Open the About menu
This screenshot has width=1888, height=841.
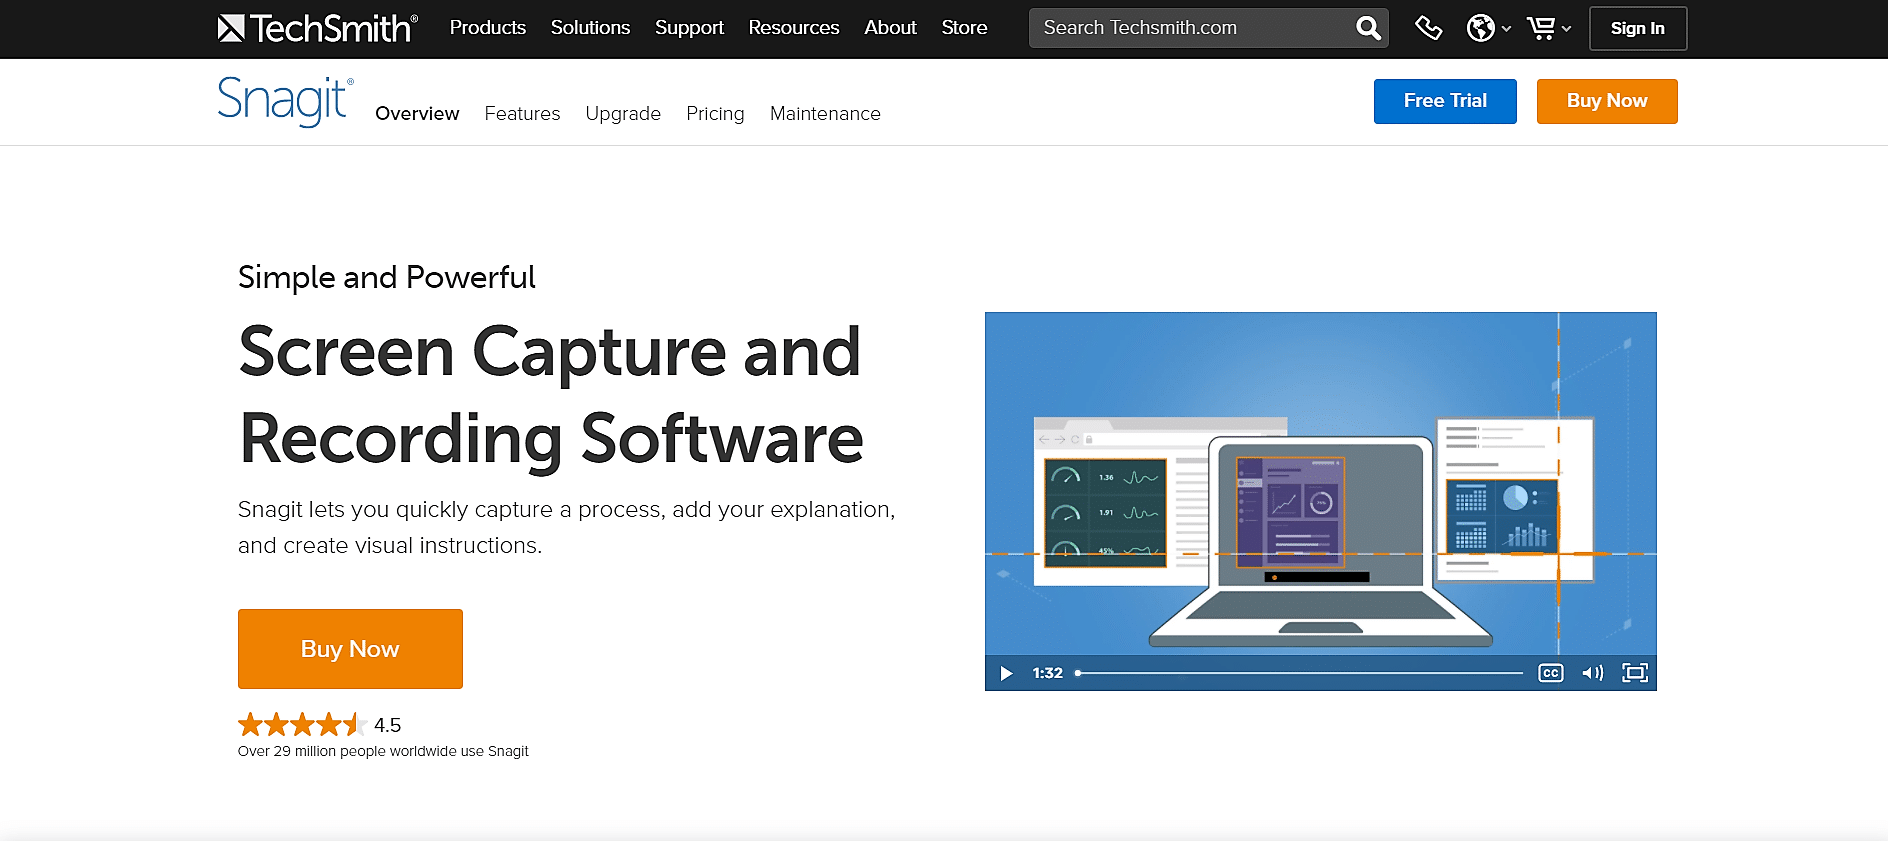click(x=890, y=28)
